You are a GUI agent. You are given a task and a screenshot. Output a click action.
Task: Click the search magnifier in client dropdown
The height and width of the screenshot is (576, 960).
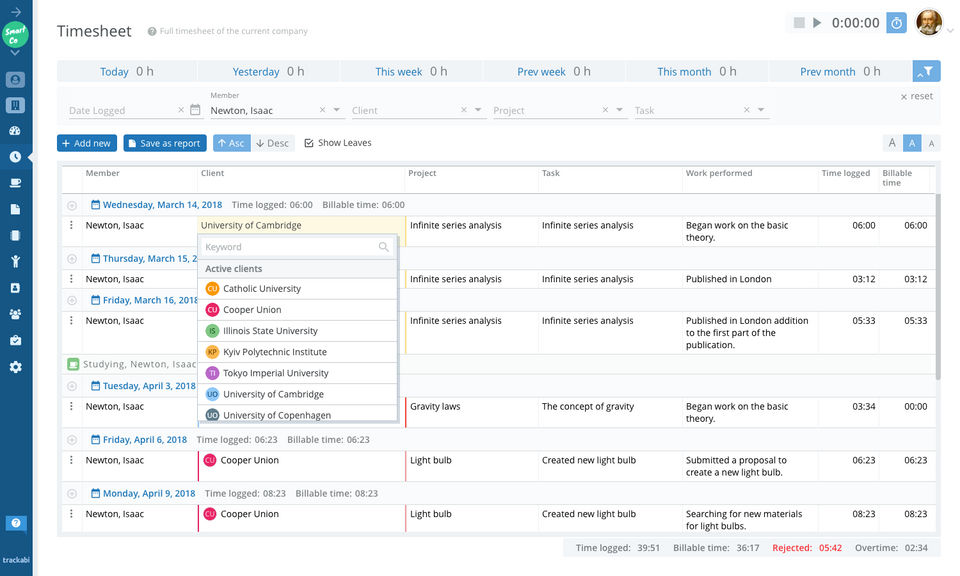[x=384, y=247]
